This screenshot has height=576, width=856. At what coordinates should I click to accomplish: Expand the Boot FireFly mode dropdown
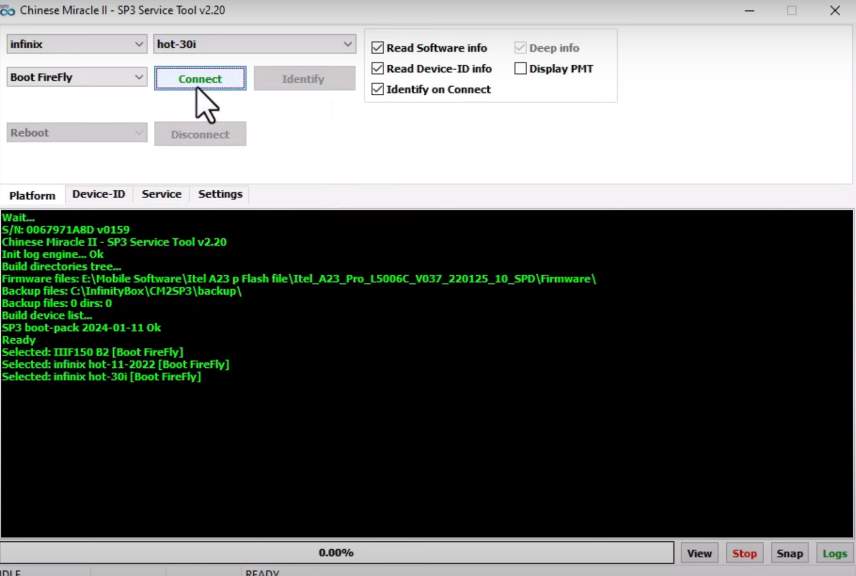[x=77, y=77]
